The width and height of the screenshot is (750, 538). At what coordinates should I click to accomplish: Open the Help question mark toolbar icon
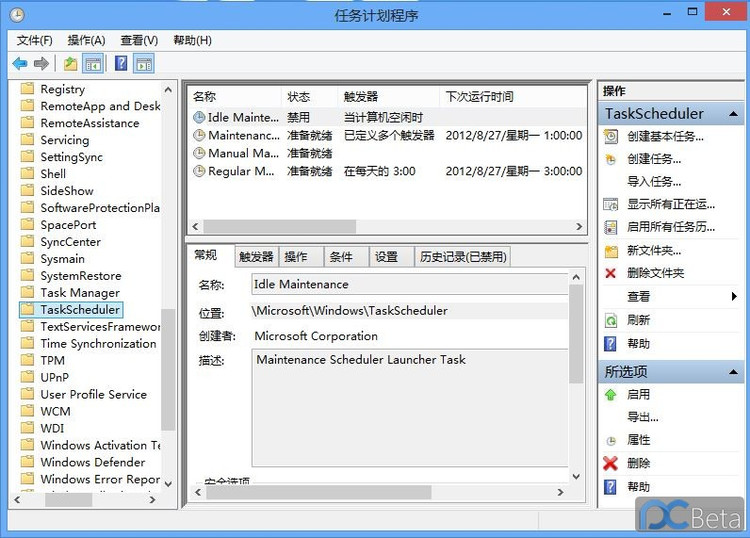[x=121, y=63]
